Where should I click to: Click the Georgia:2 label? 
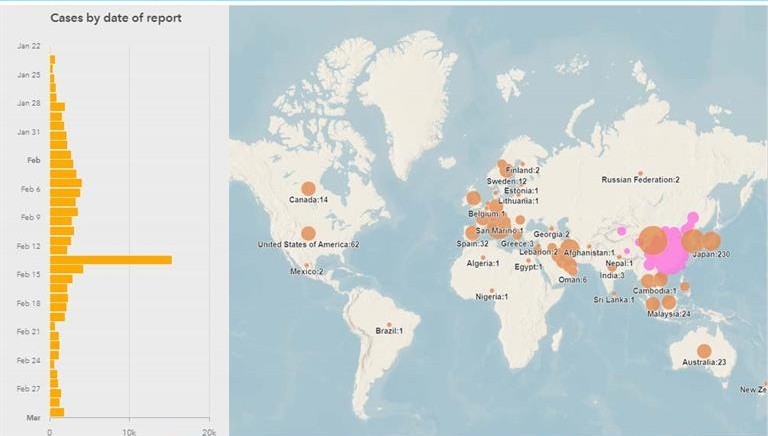tap(552, 235)
